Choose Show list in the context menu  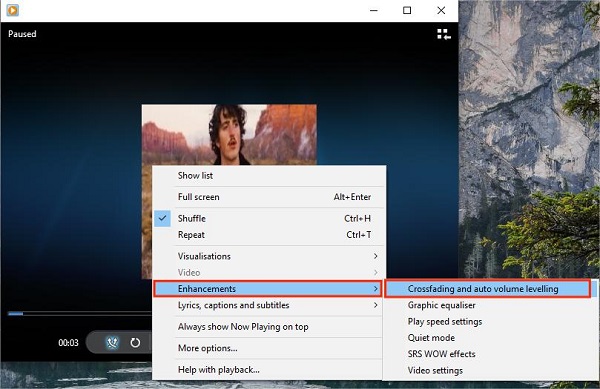point(268,176)
